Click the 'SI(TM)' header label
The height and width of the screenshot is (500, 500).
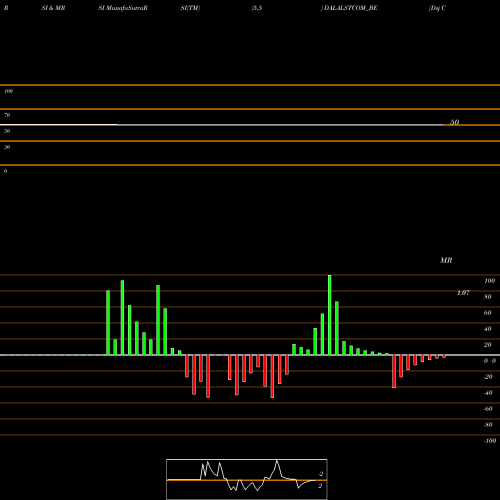tap(190, 8)
